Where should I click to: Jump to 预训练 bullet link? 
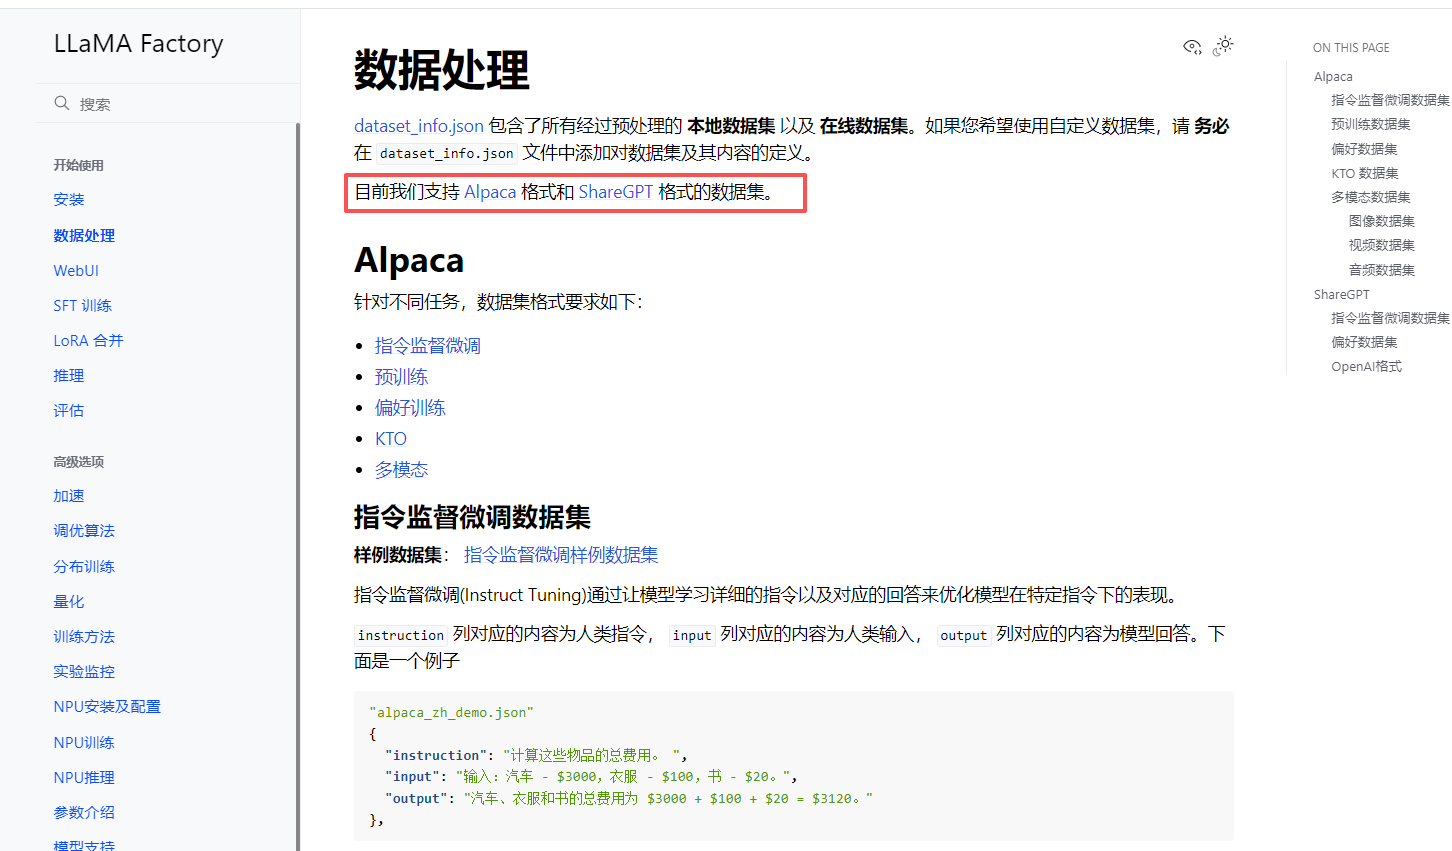(x=401, y=377)
